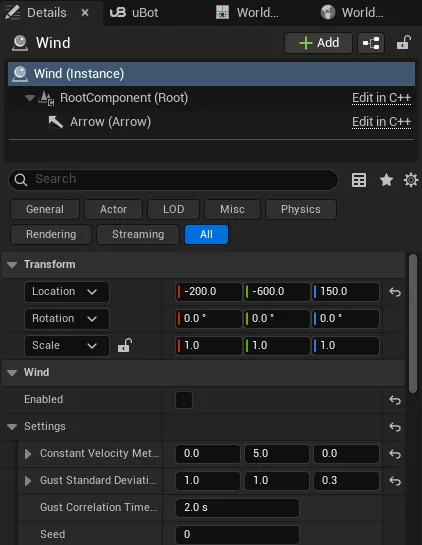Click the Details panel vertical scrollbar
Viewport: 422px width, 545px height.
pyautogui.click(x=413, y=324)
